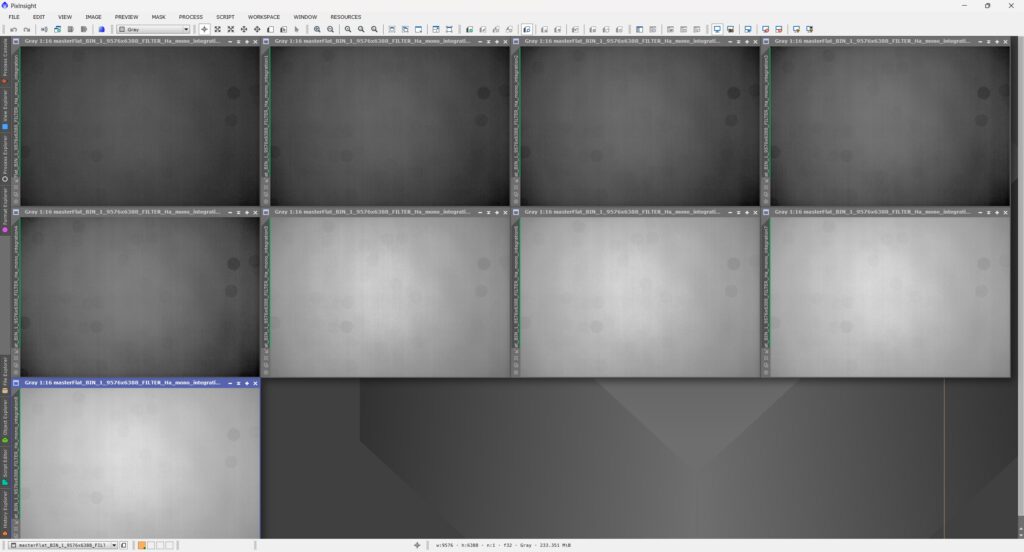The image size is (1024, 552).
Task: Click the Undo icon in toolbar
Action: click(x=13, y=29)
